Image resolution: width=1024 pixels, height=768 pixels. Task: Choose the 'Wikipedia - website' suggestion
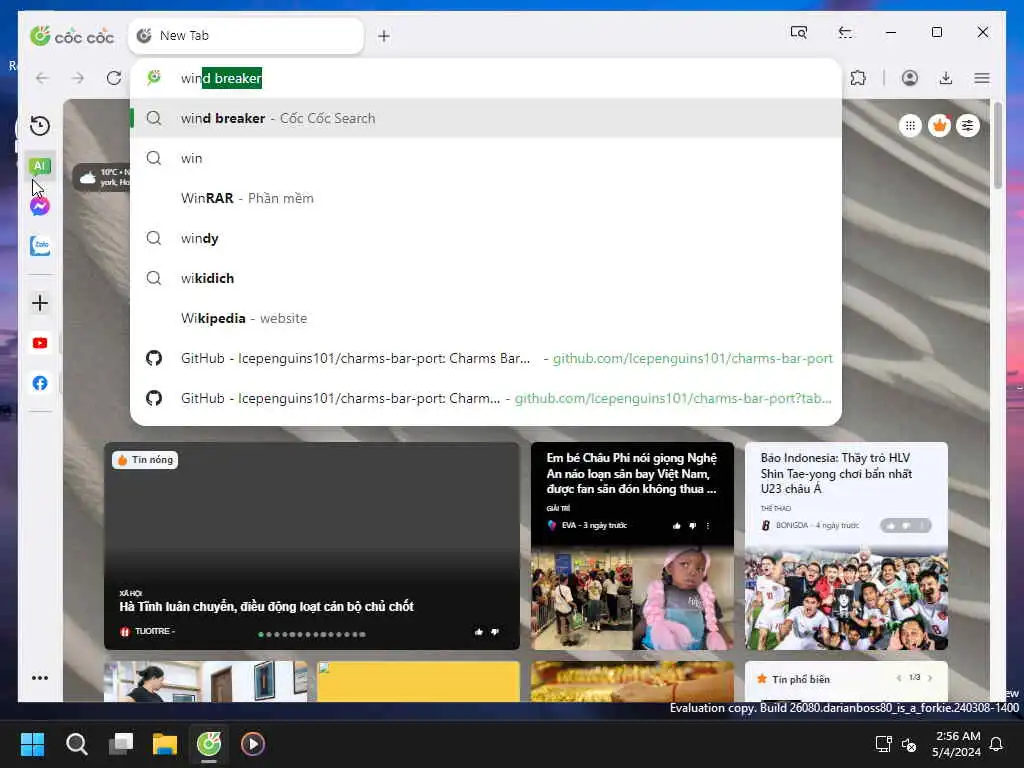[486, 318]
